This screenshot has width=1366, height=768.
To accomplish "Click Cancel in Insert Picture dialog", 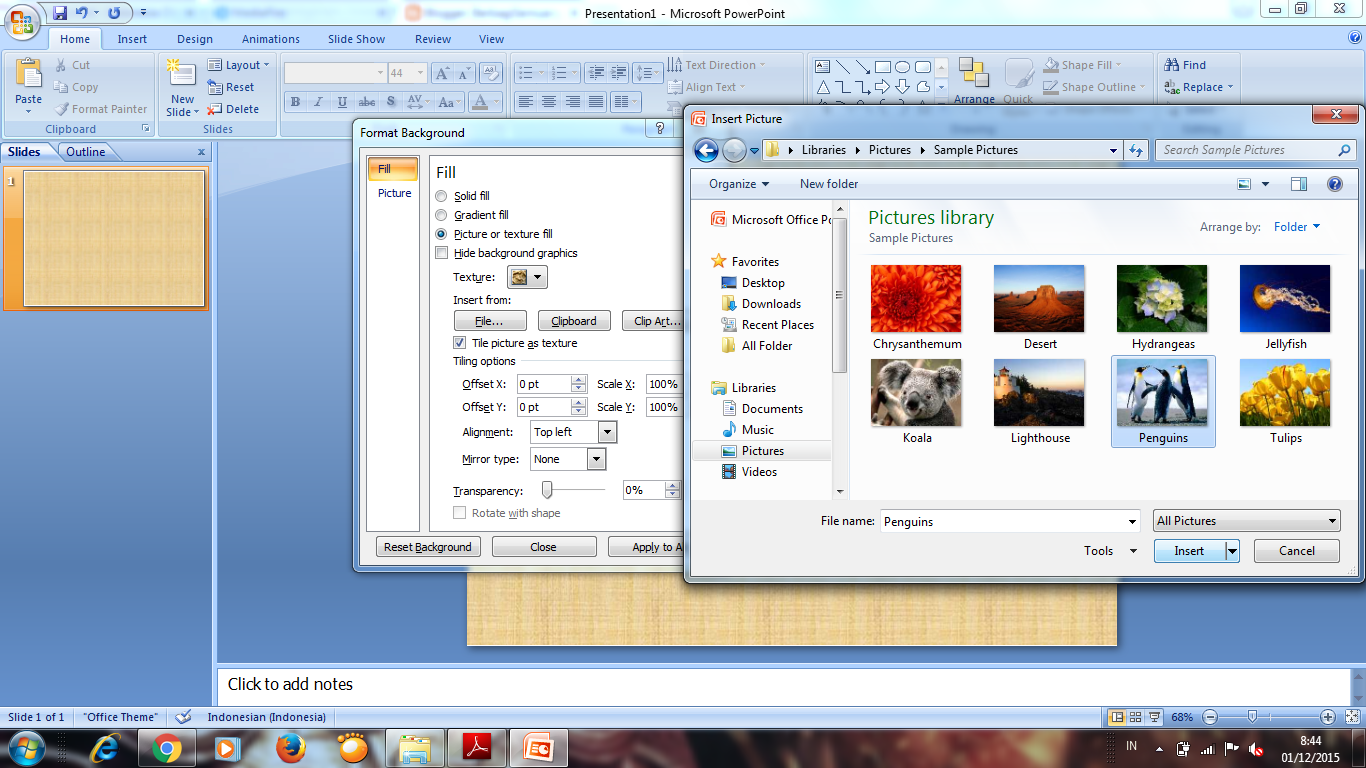I will tap(1297, 551).
